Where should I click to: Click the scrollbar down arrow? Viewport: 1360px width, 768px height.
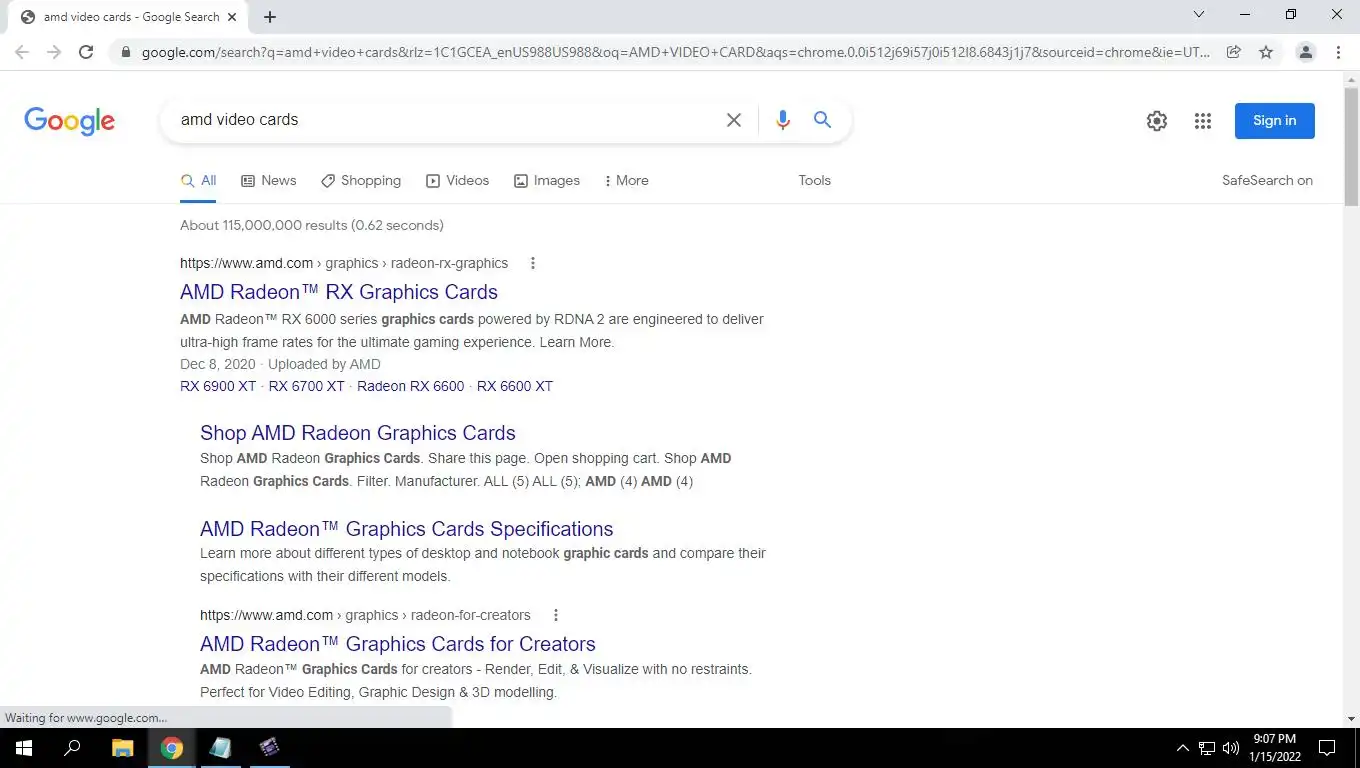tap(1351, 719)
